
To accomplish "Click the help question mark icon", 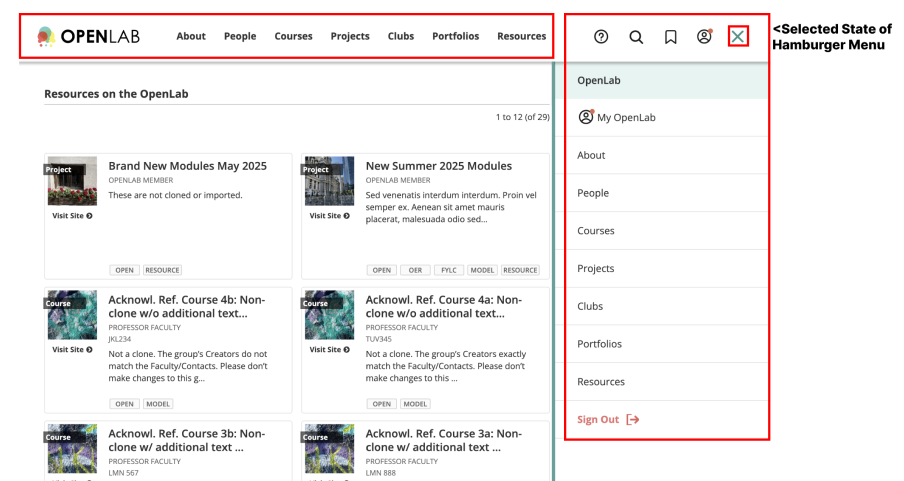I will [x=601, y=37].
